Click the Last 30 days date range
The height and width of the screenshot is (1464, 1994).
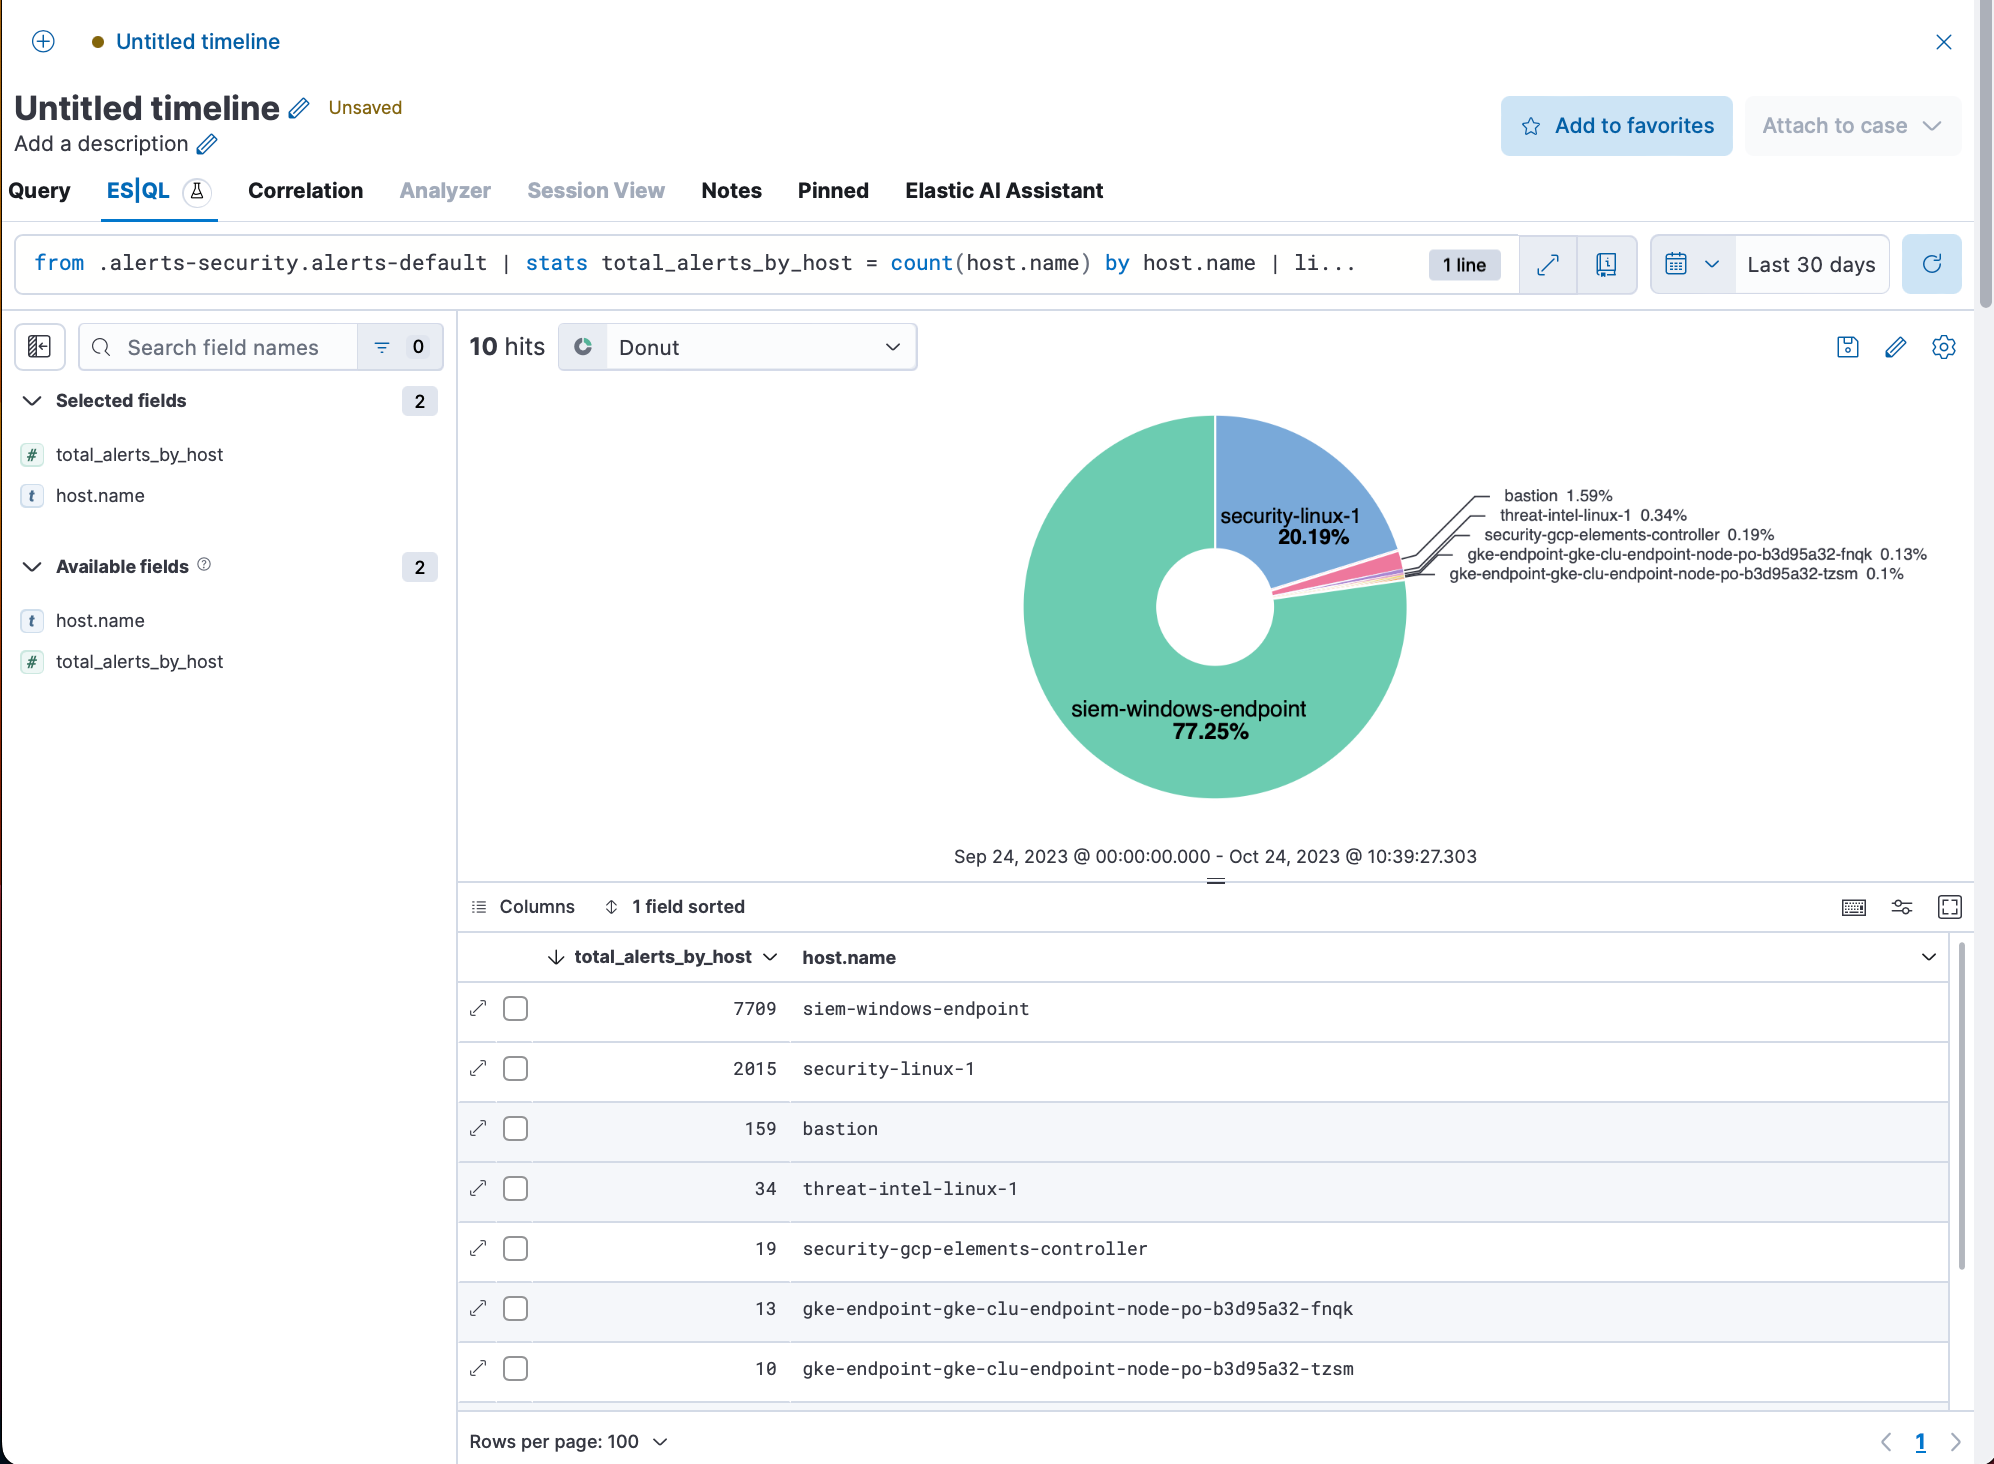[x=1811, y=265]
